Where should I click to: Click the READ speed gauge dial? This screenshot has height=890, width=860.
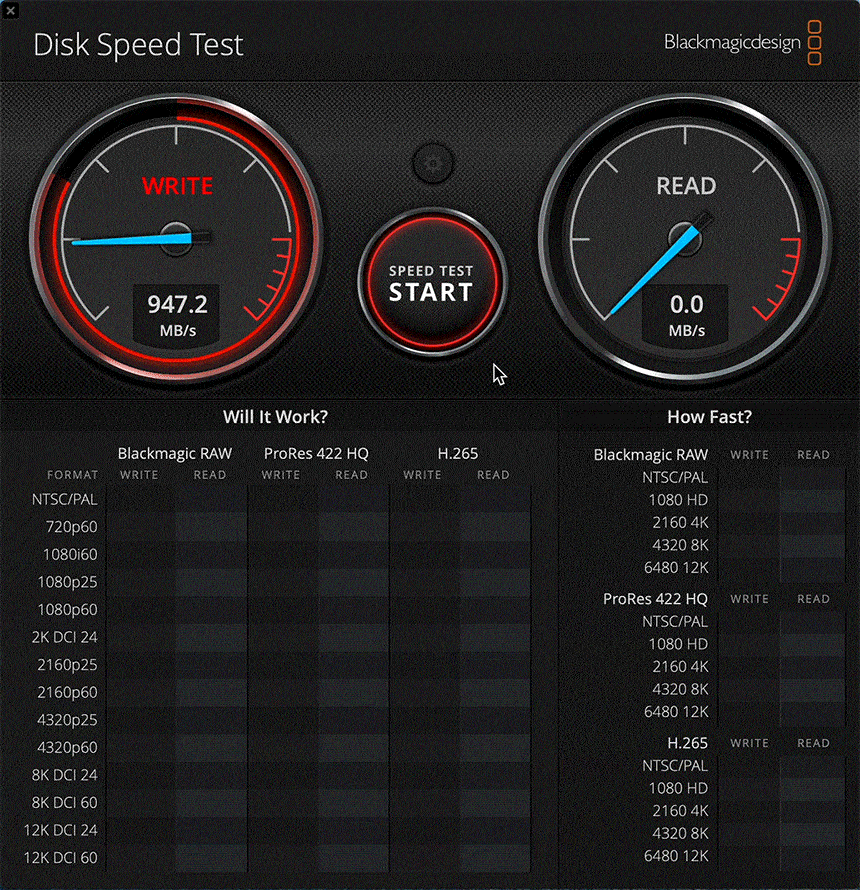685,238
